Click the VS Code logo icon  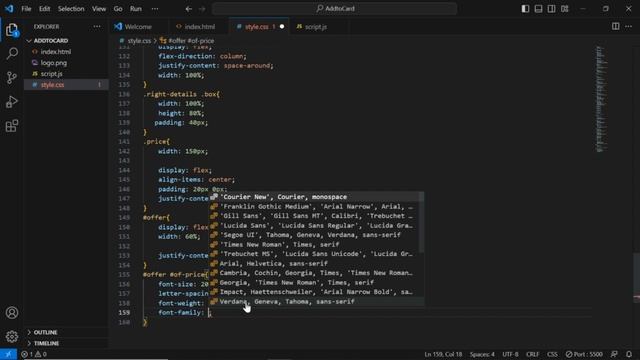[x=9, y=9]
